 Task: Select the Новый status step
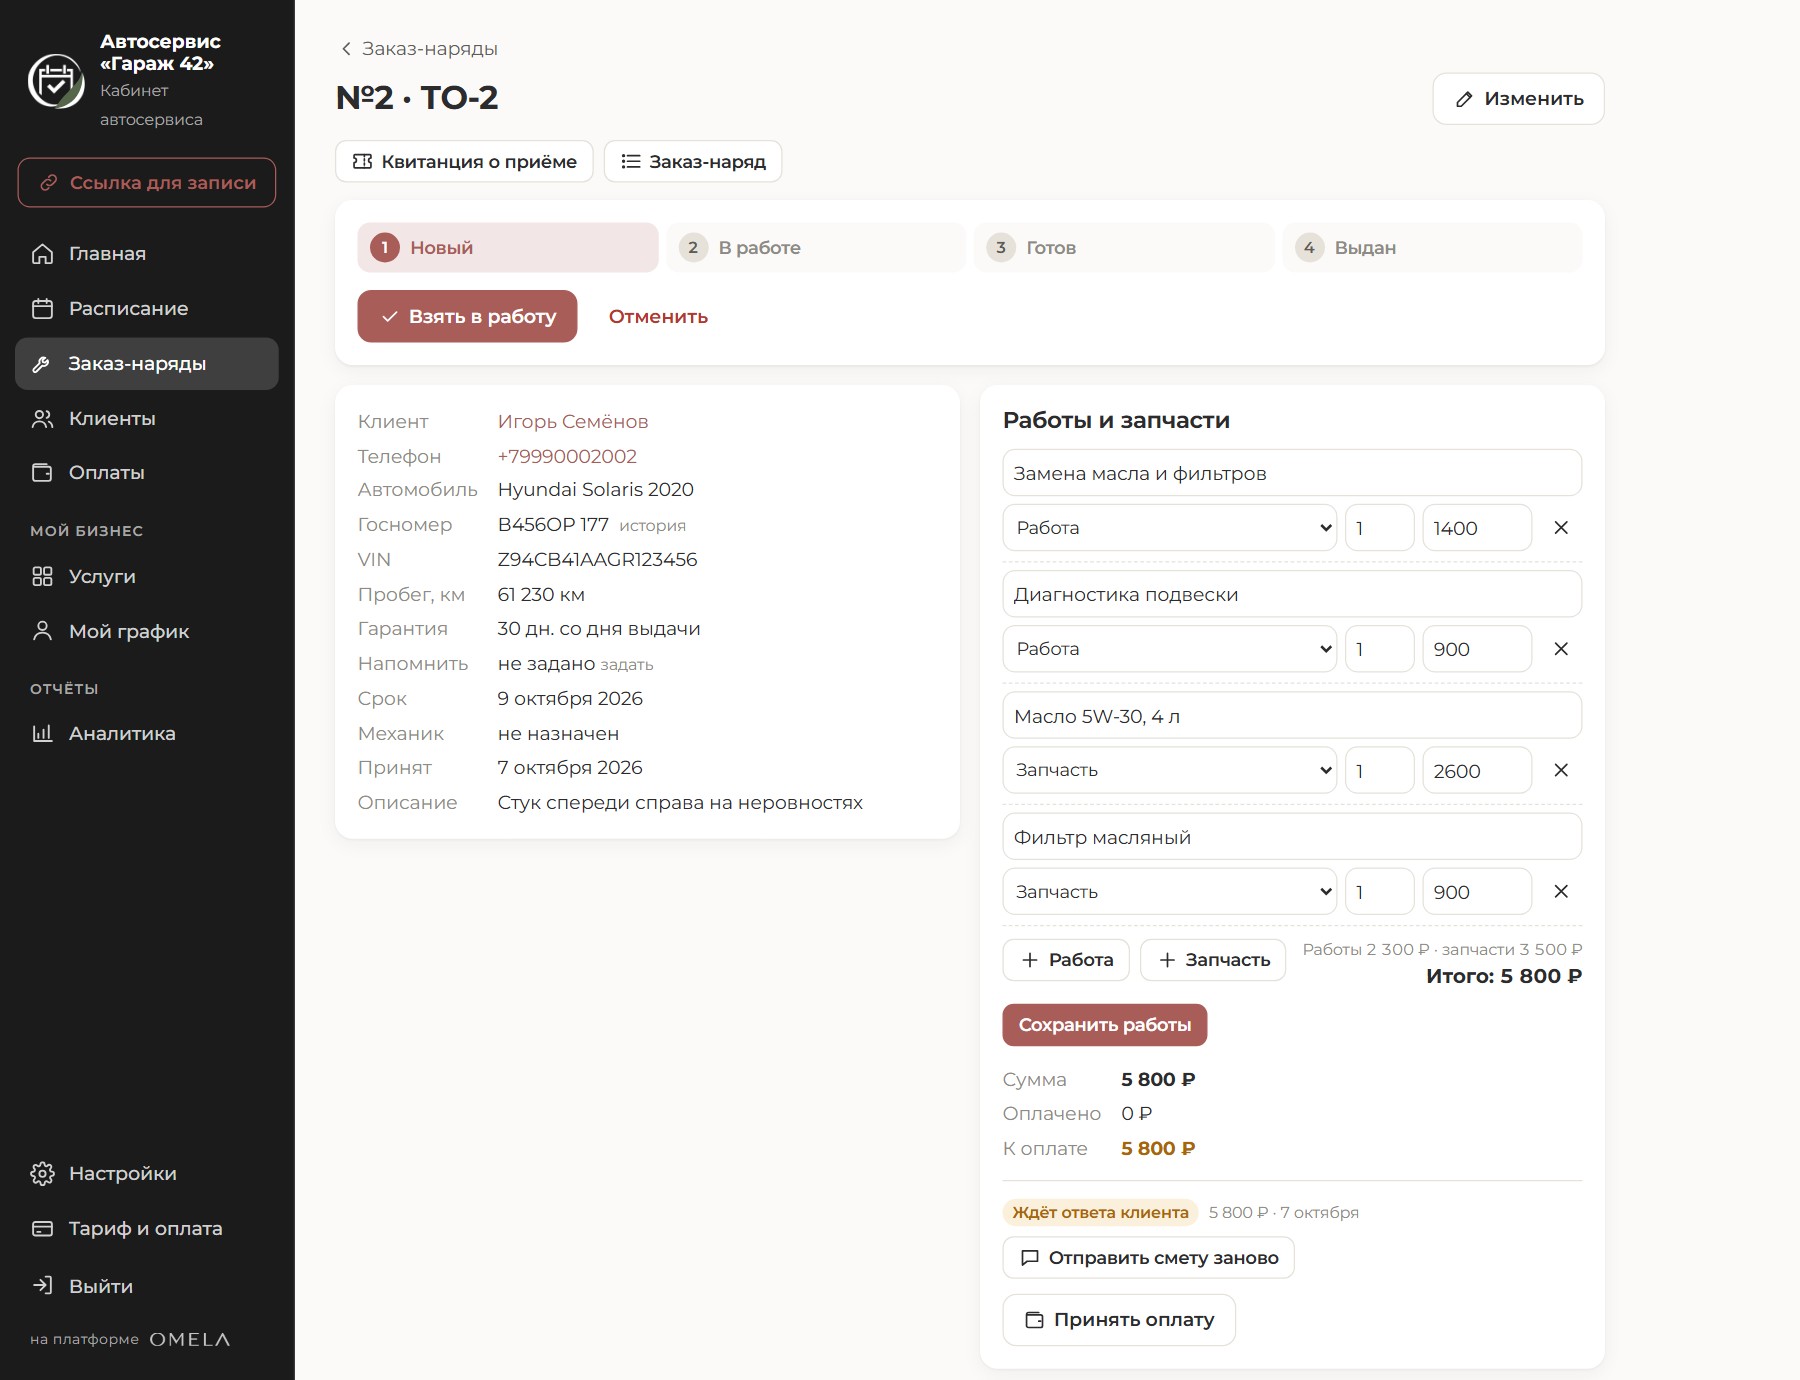[x=508, y=248]
